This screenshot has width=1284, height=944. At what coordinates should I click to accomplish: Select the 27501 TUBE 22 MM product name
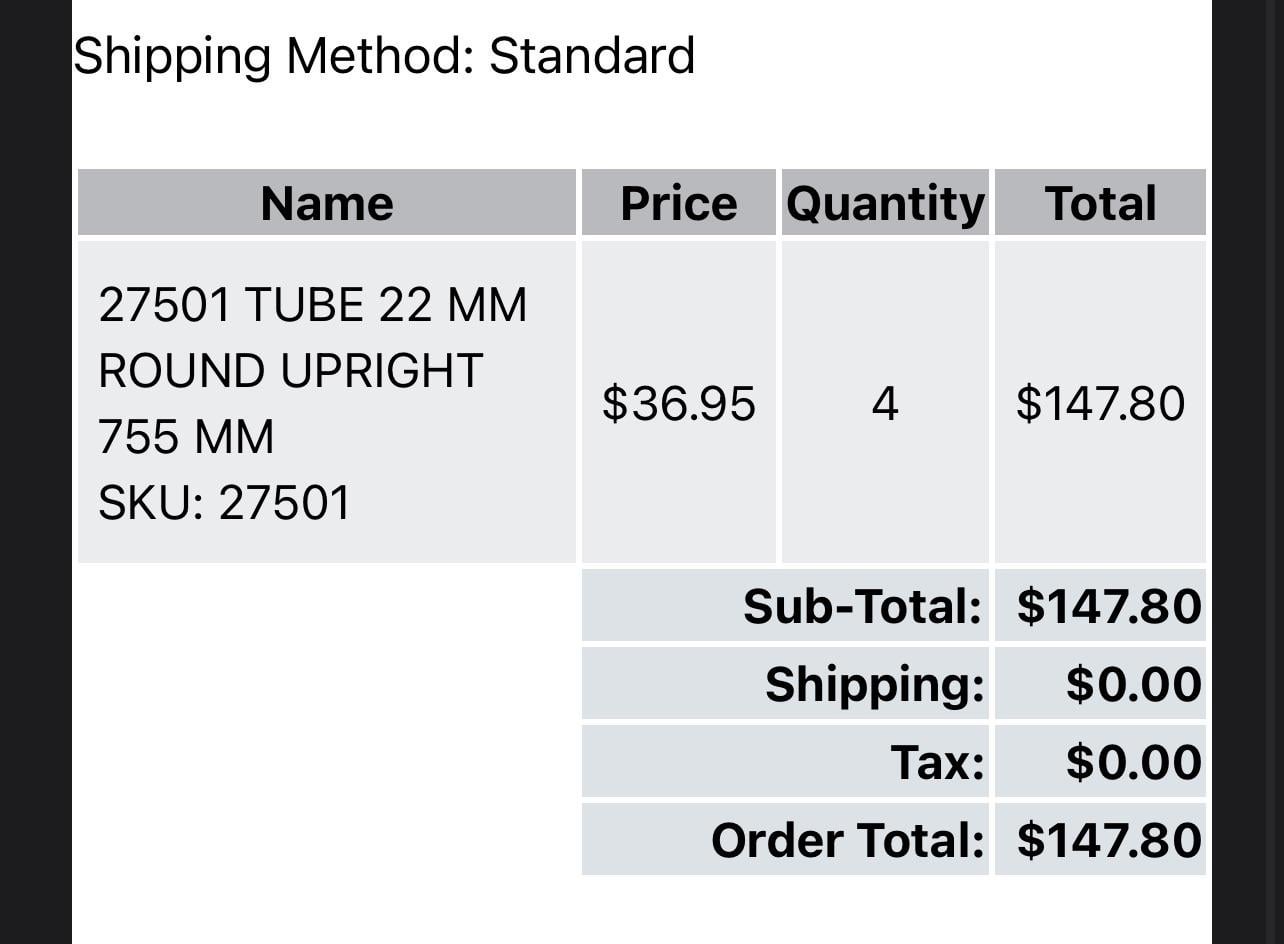(x=312, y=305)
